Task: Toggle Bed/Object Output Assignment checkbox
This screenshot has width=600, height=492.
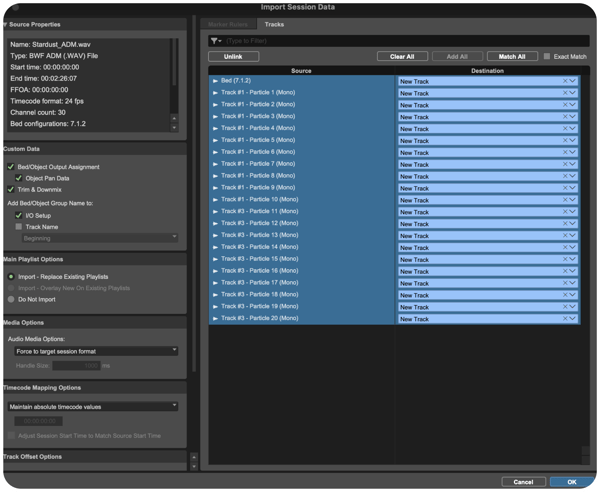Action: coord(11,167)
